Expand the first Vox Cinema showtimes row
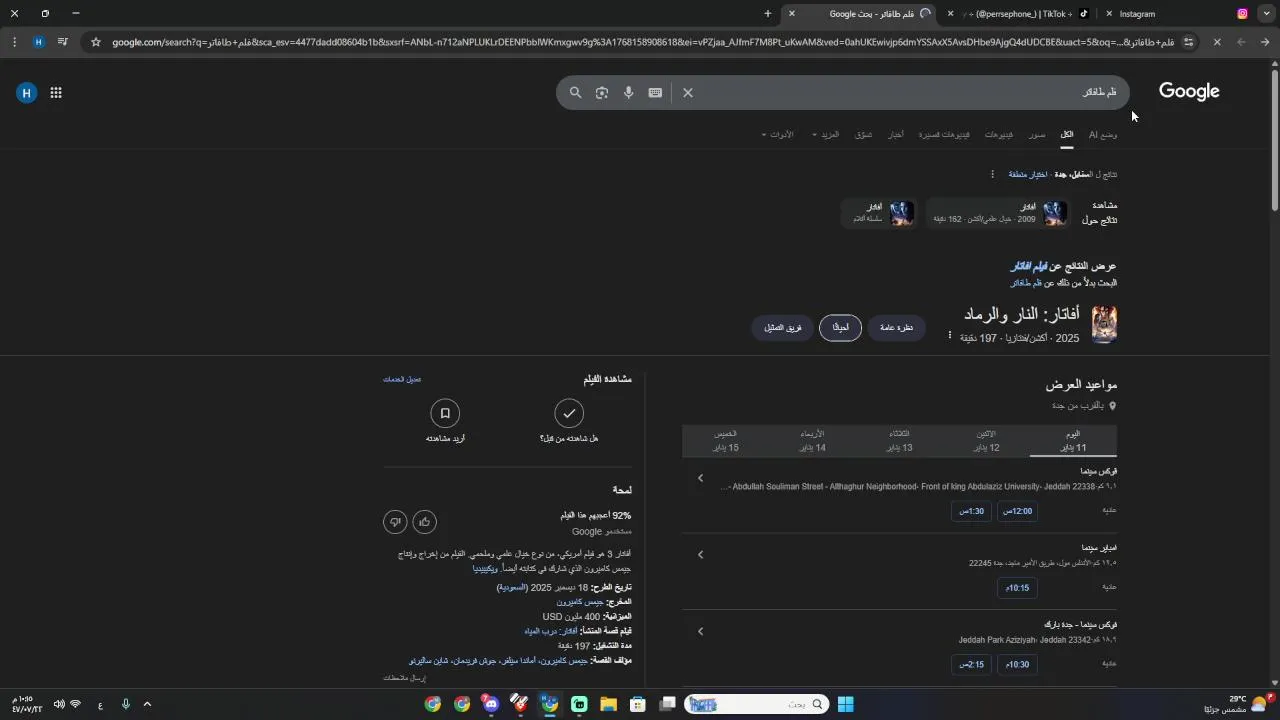Viewport: 1280px width, 720px height. point(700,478)
